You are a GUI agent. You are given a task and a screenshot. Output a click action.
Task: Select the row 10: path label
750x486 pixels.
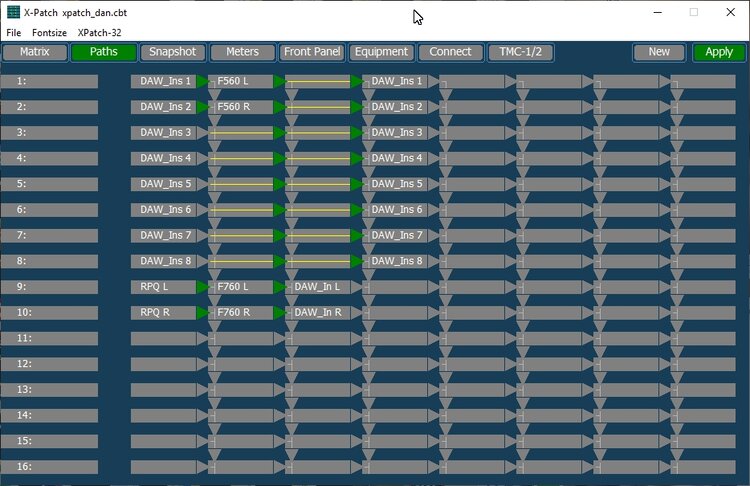[x=50, y=313]
